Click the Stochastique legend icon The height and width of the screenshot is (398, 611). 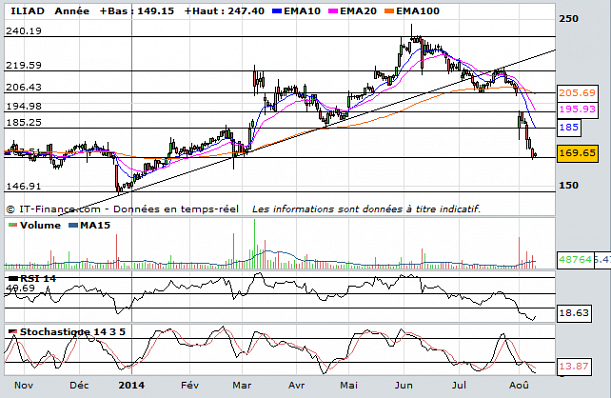coord(13,332)
